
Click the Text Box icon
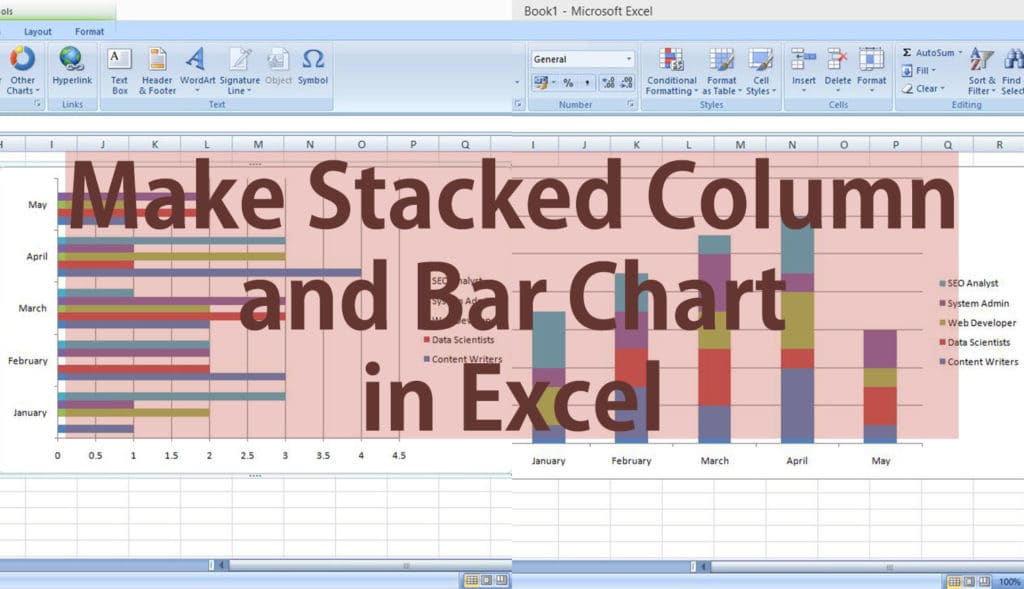coord(119,66)
